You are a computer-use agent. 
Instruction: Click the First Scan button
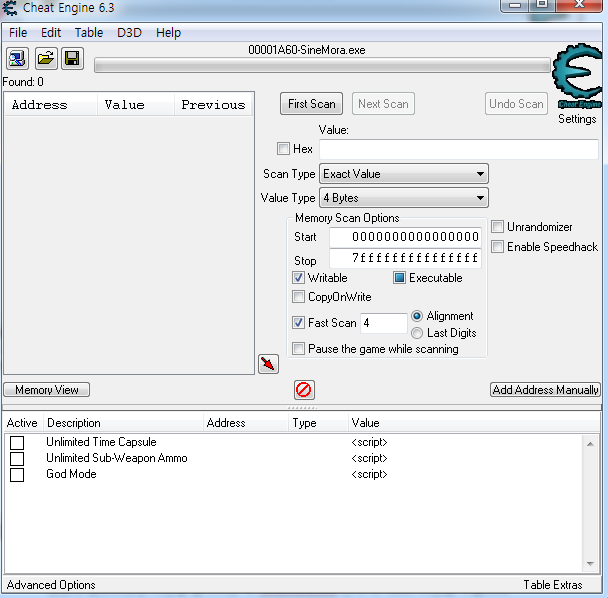click(311, 104)
